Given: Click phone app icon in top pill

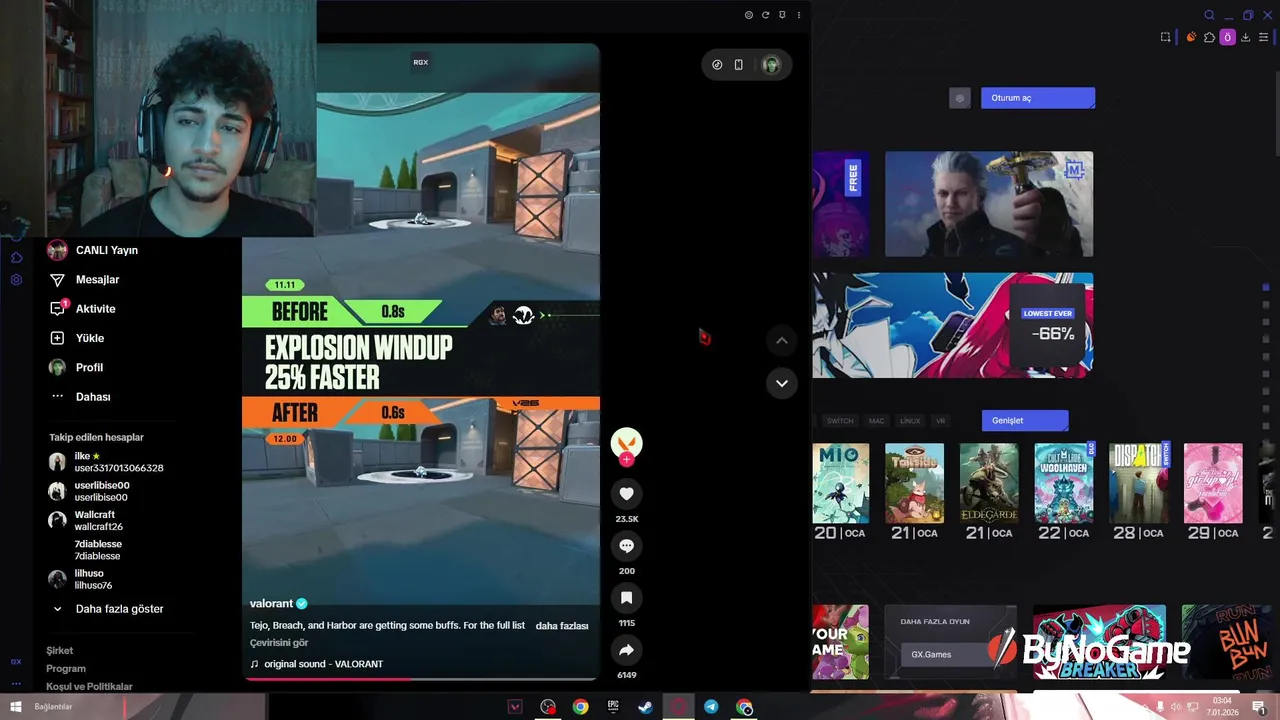Looking at the screenshot, I should (739, 65).
